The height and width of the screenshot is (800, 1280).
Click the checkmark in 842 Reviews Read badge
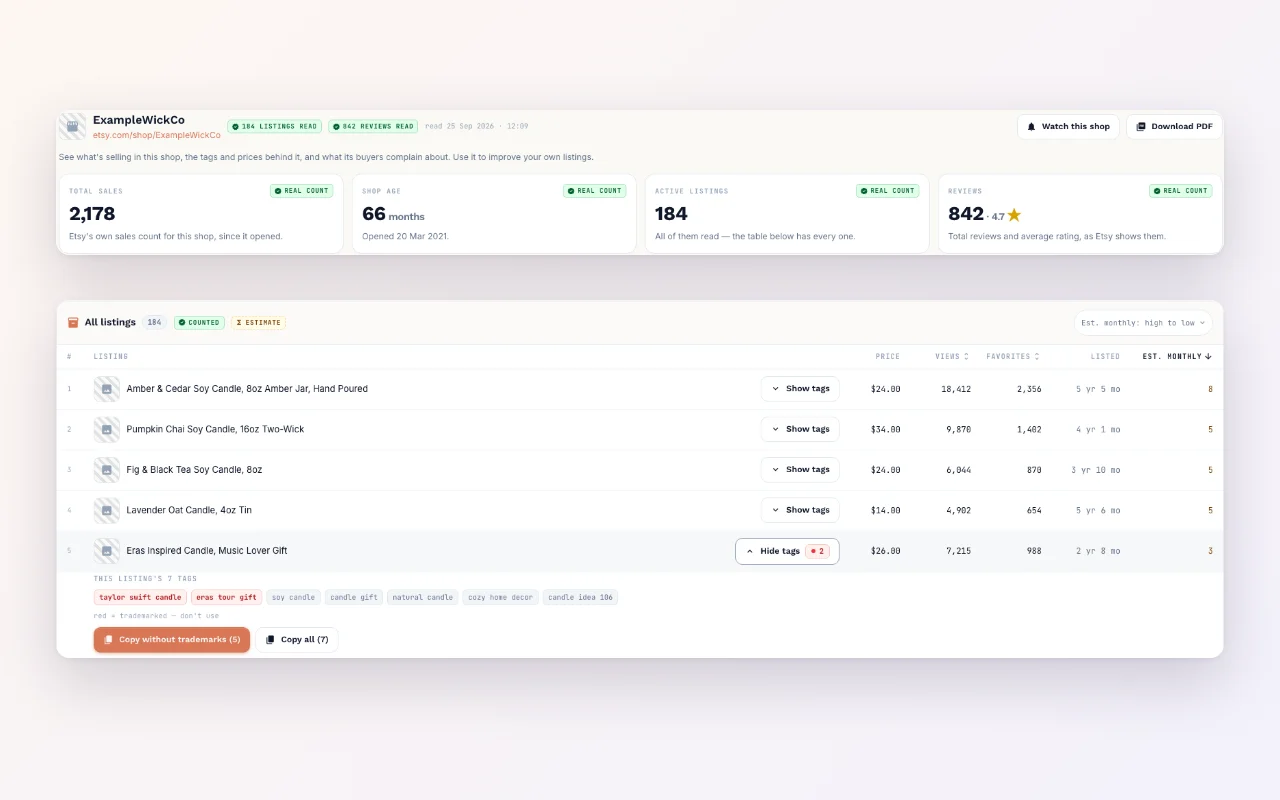click(x=337, y=127)
